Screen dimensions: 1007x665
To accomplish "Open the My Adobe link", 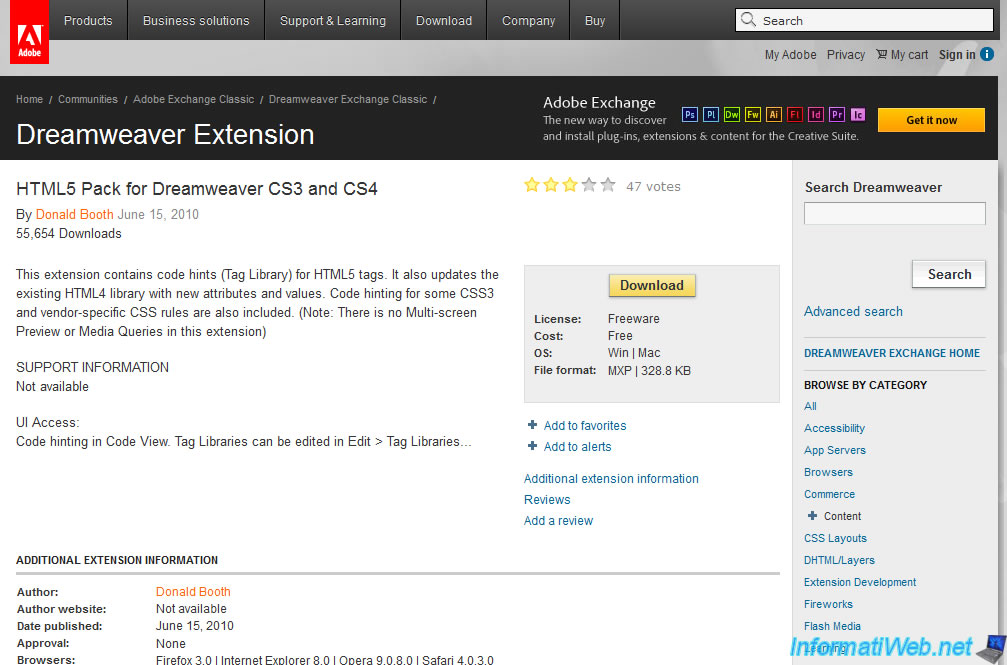I will pyautogui.click(x=791, y=55).
